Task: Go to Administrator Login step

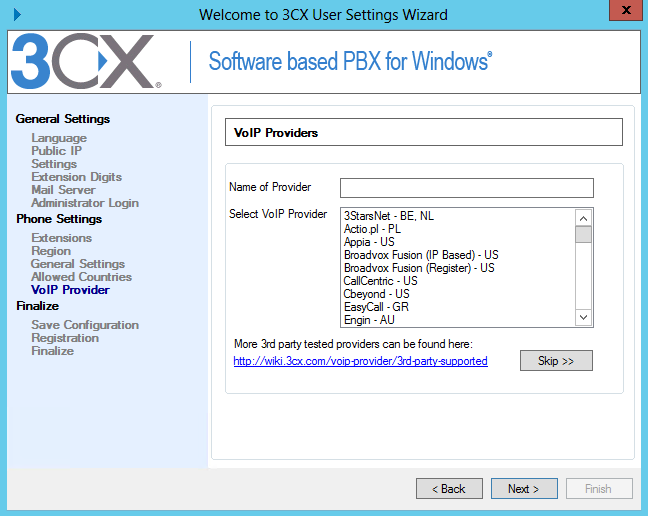Action: [85, 203]
